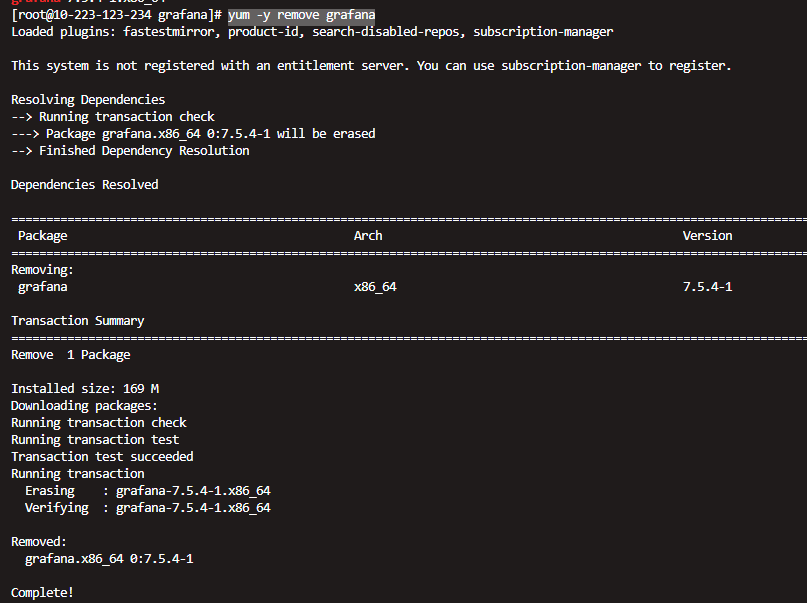Click the 'Installed size: 169 M' line
807x603 pixels.
pyautogui.click(x=85, y=388)
